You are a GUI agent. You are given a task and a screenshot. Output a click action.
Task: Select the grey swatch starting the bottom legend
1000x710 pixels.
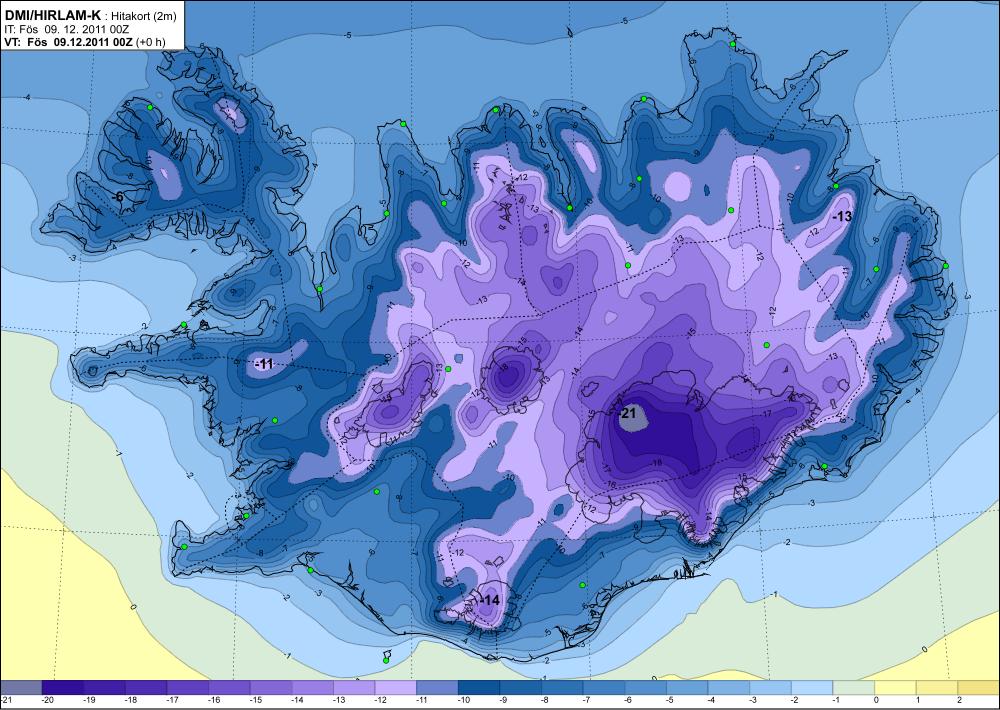pyautogui.click(x=21, y=688)
